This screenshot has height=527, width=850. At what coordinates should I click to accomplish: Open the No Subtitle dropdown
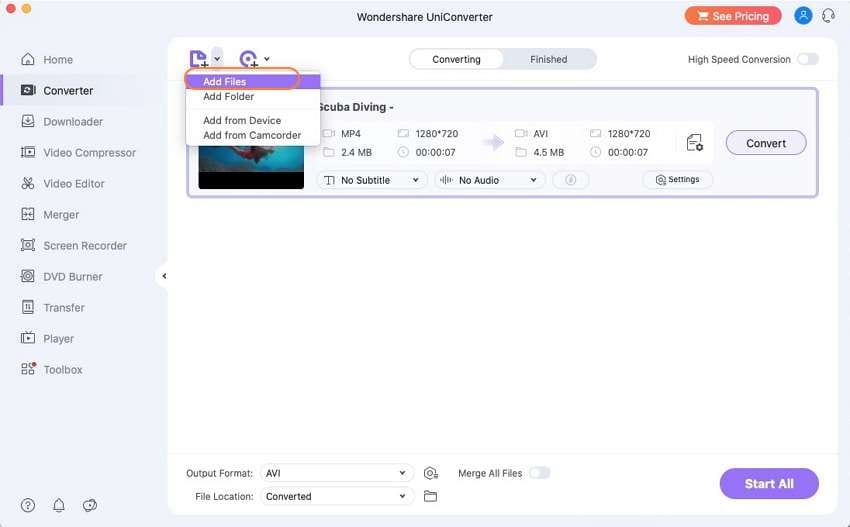pyautogui.click(x=372, y=180)
